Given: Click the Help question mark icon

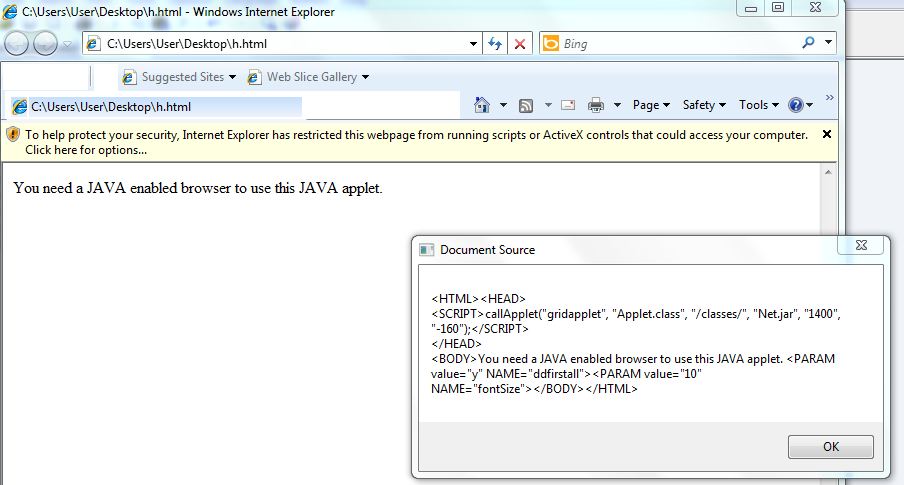Looking at the screenshot, I should (796, 105).
